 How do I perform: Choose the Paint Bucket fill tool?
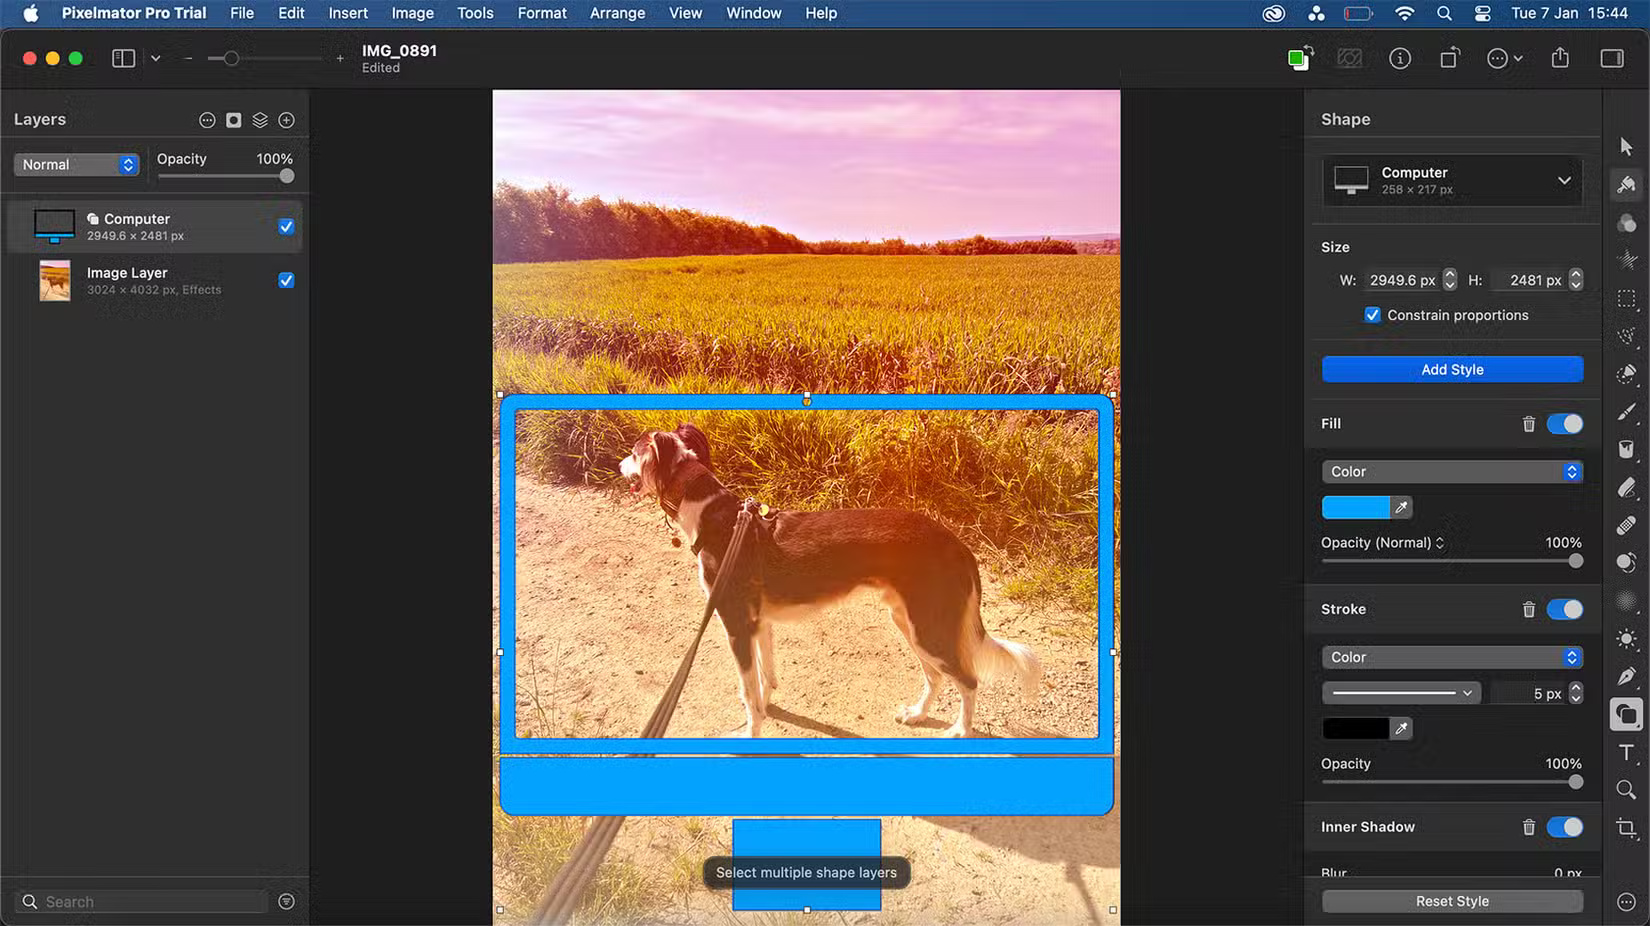pyautogui.click(x=1626, y=449)
